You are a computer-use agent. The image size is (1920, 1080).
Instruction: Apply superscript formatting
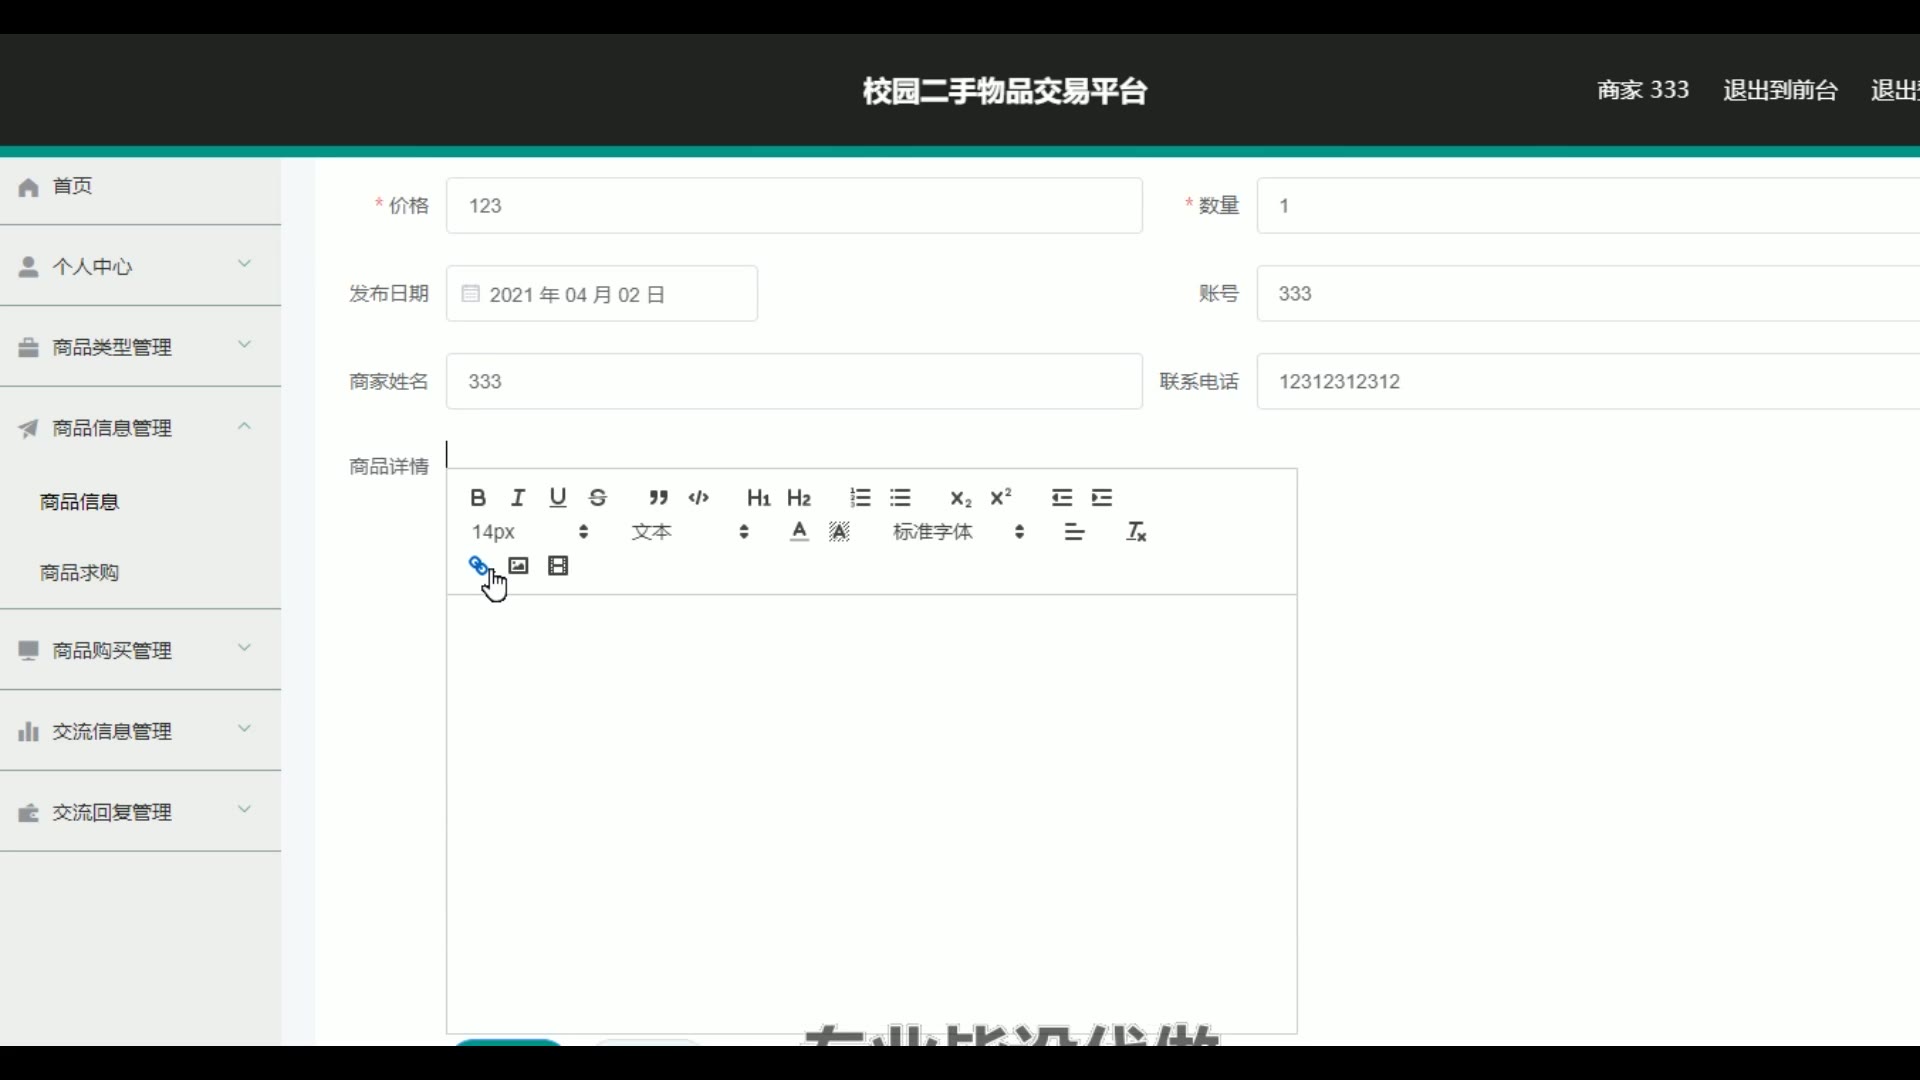pyautogui.click(x=1001, y=498)
